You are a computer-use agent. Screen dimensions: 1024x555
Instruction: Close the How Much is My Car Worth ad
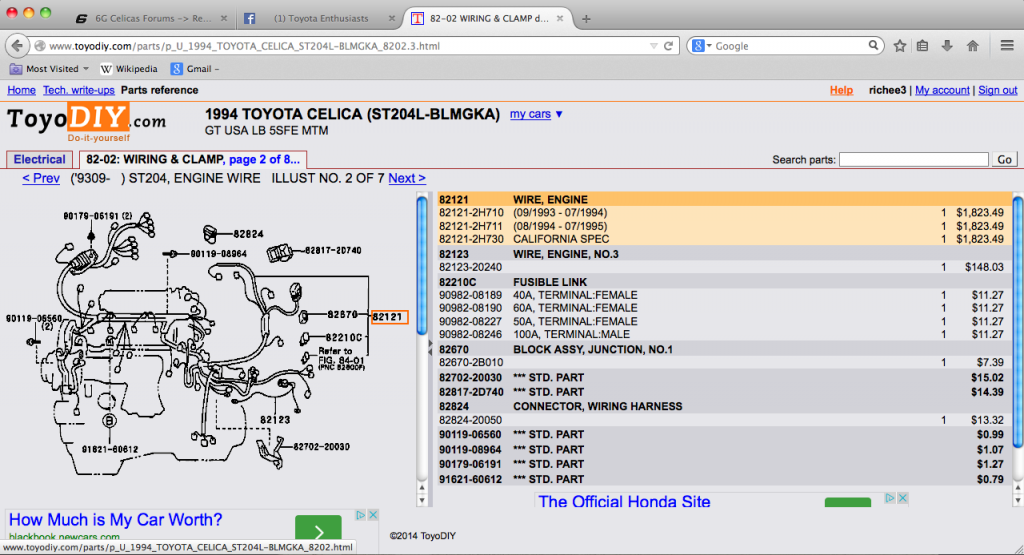(372, 515)
